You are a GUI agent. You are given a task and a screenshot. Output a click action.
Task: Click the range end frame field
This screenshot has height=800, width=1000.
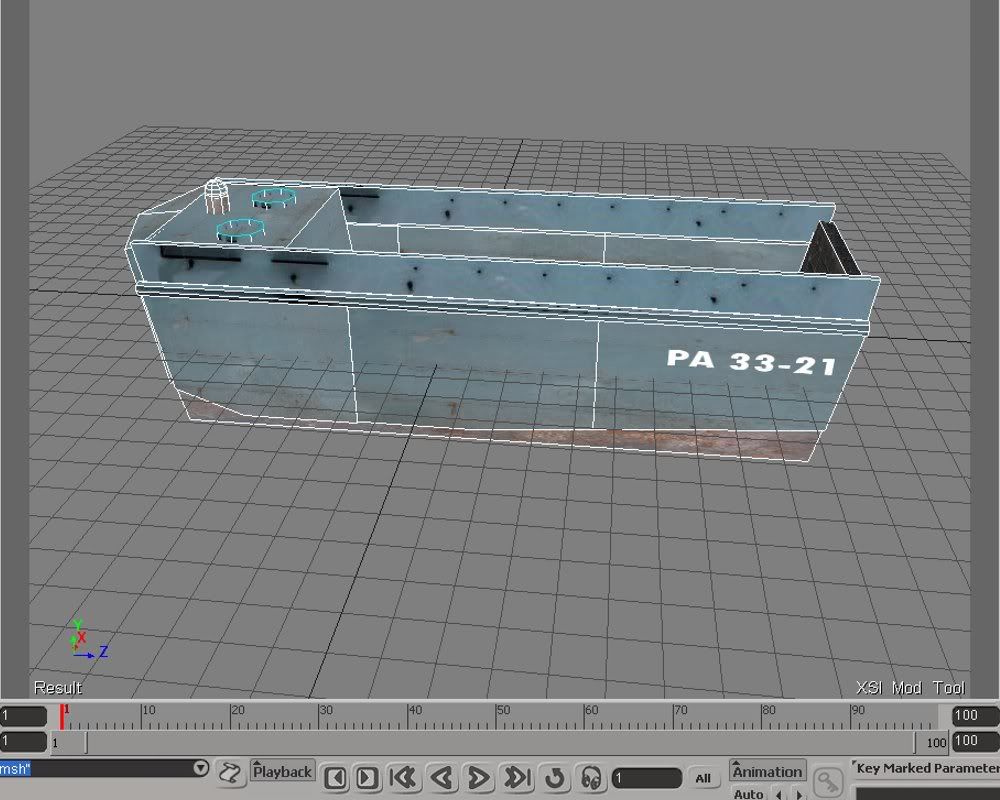(x=976, y=741)
